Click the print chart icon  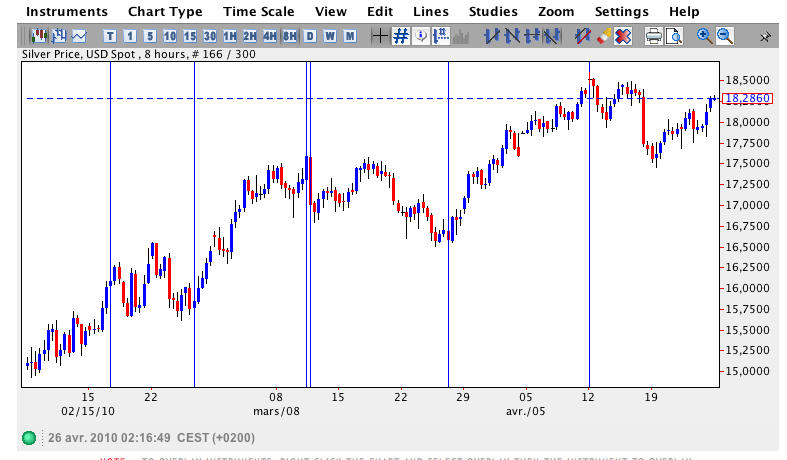point(653,36)
